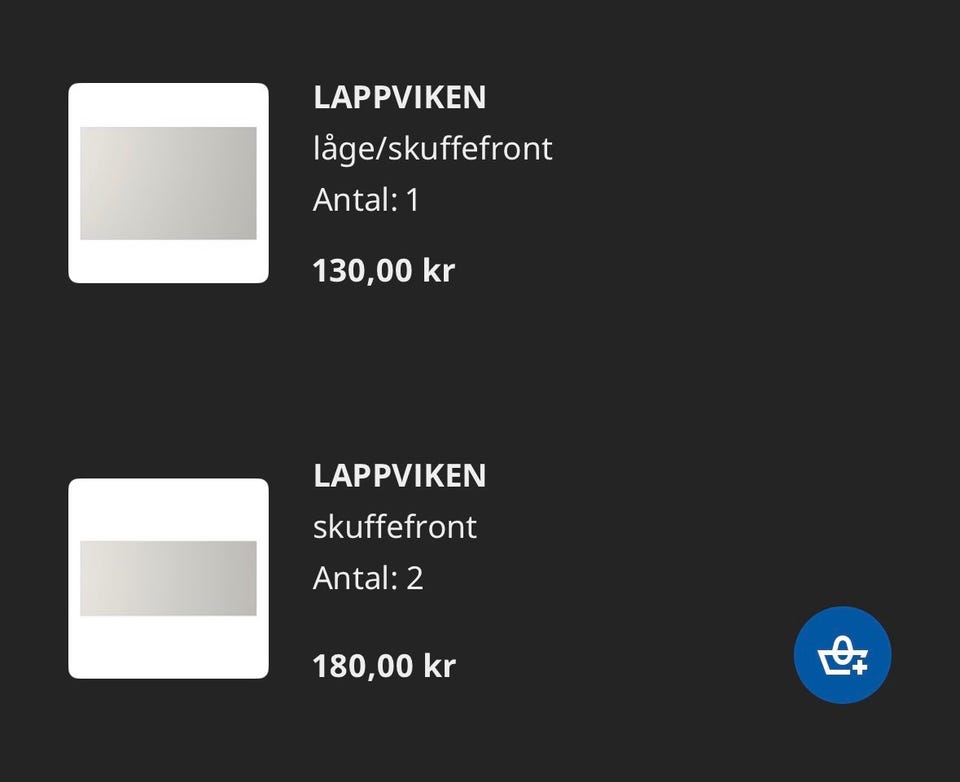Click the word 'kr' after 130,00
The image size is (960, 782).
coord(439,270)
